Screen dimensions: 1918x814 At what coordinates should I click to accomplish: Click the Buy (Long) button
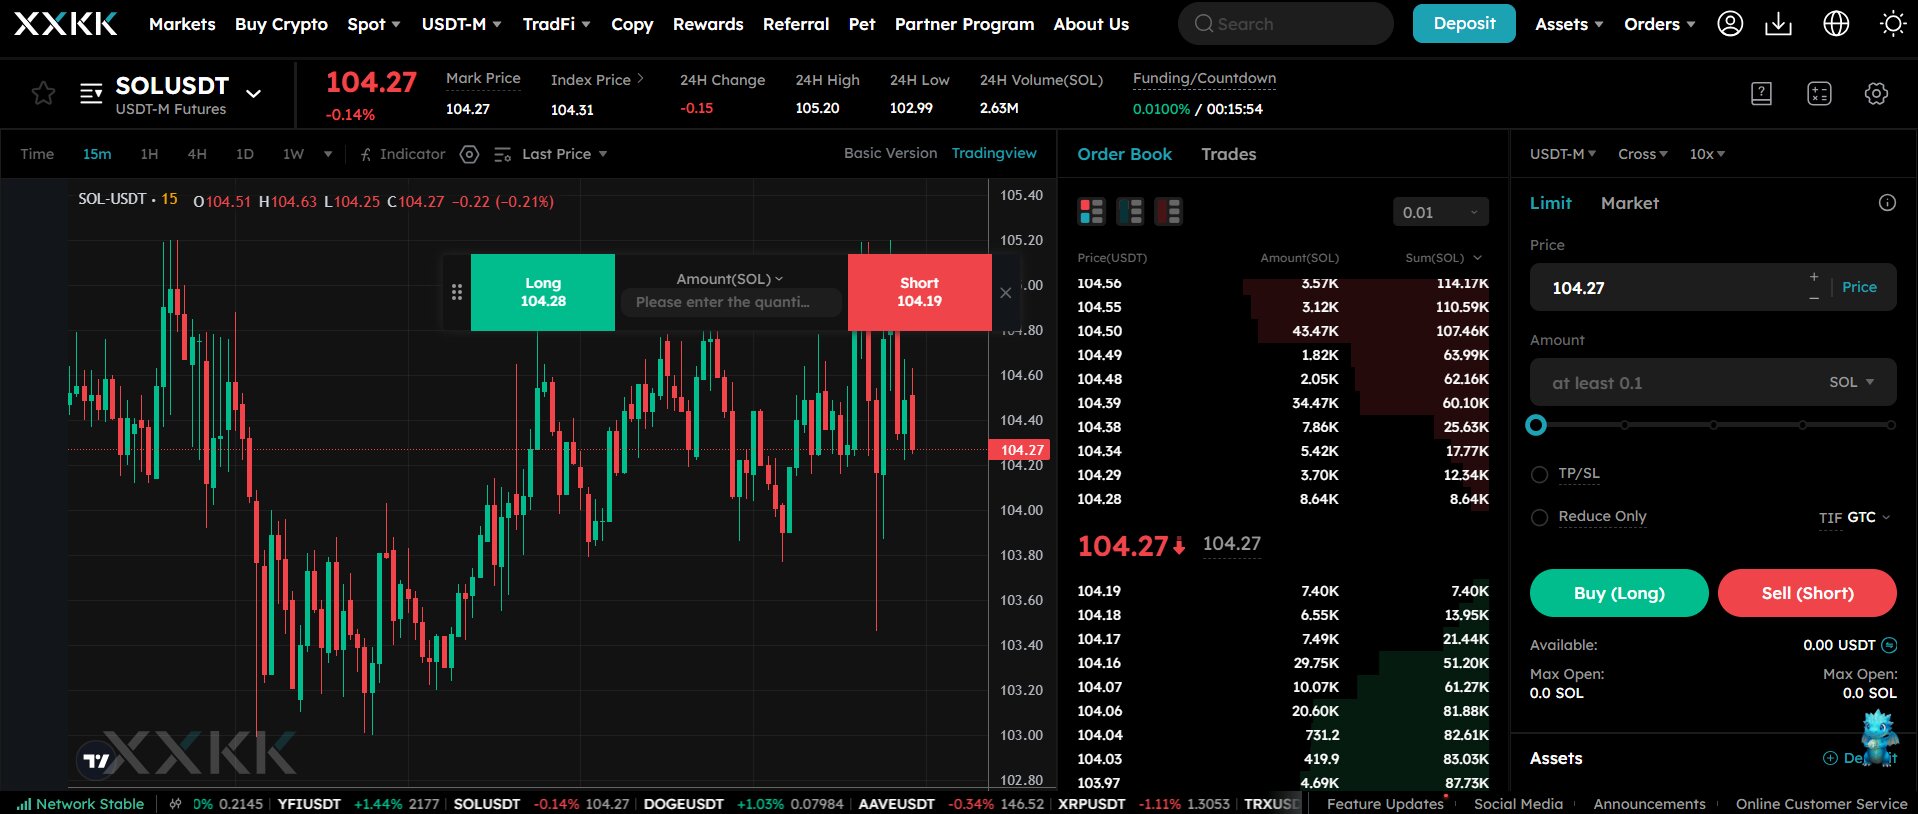[x=1619, y=593]
